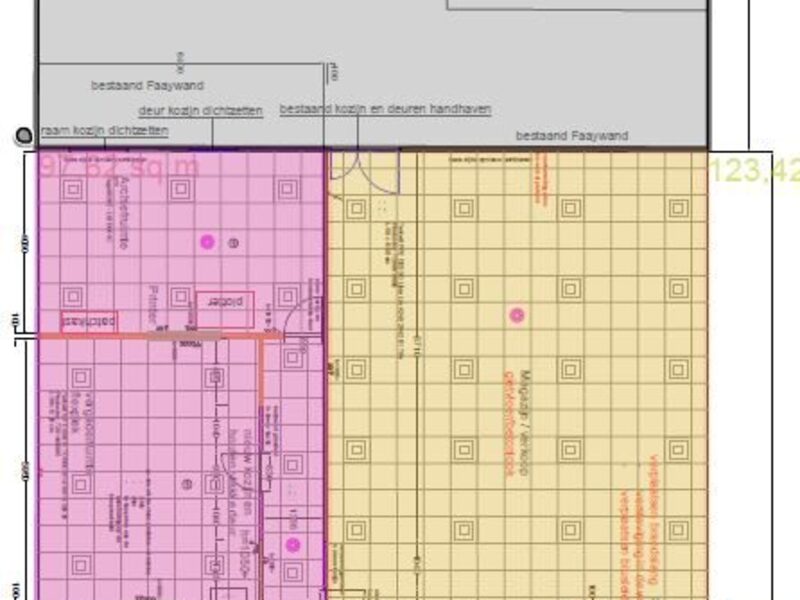Click the green '123,42' area measurement label
The image size is (800, 600).
[x=754, y=170]
